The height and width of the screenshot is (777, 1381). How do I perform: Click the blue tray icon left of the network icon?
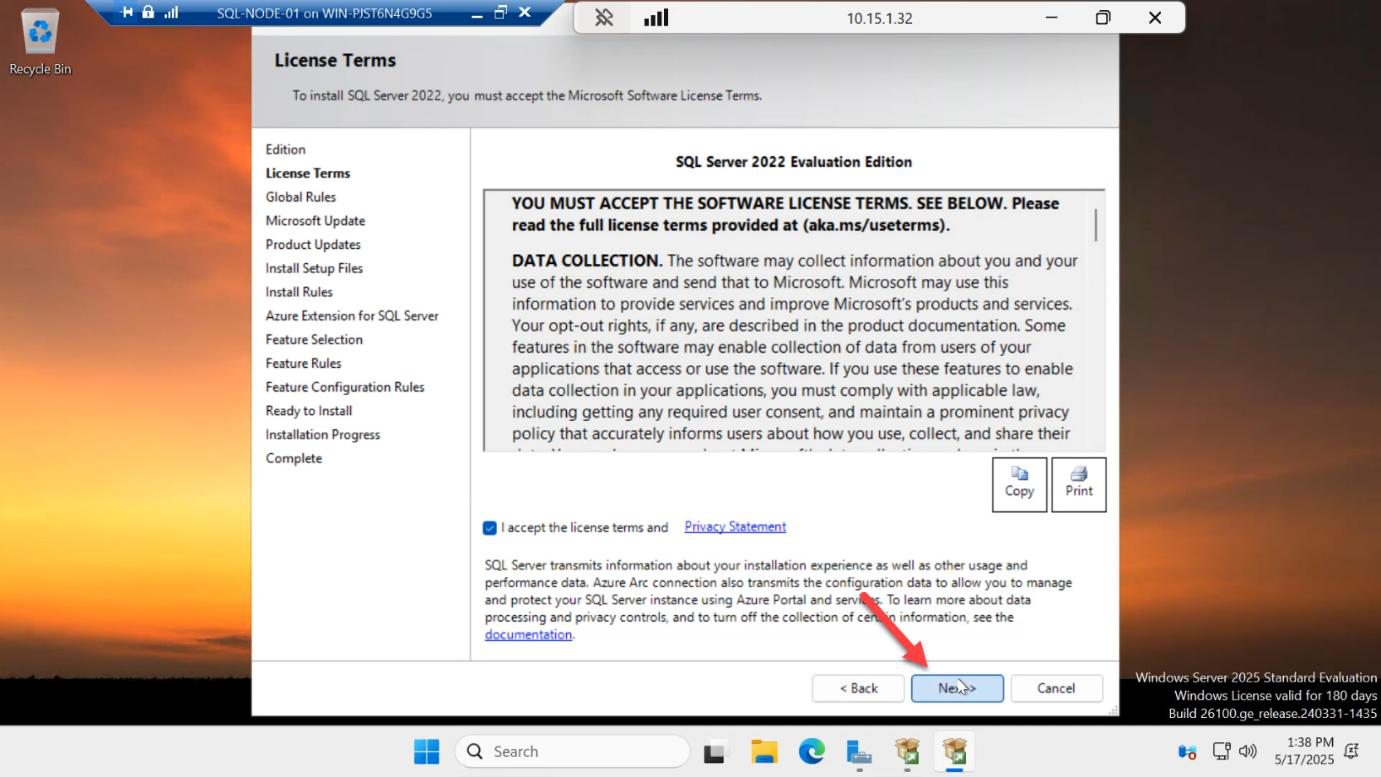click(1187, 751)
